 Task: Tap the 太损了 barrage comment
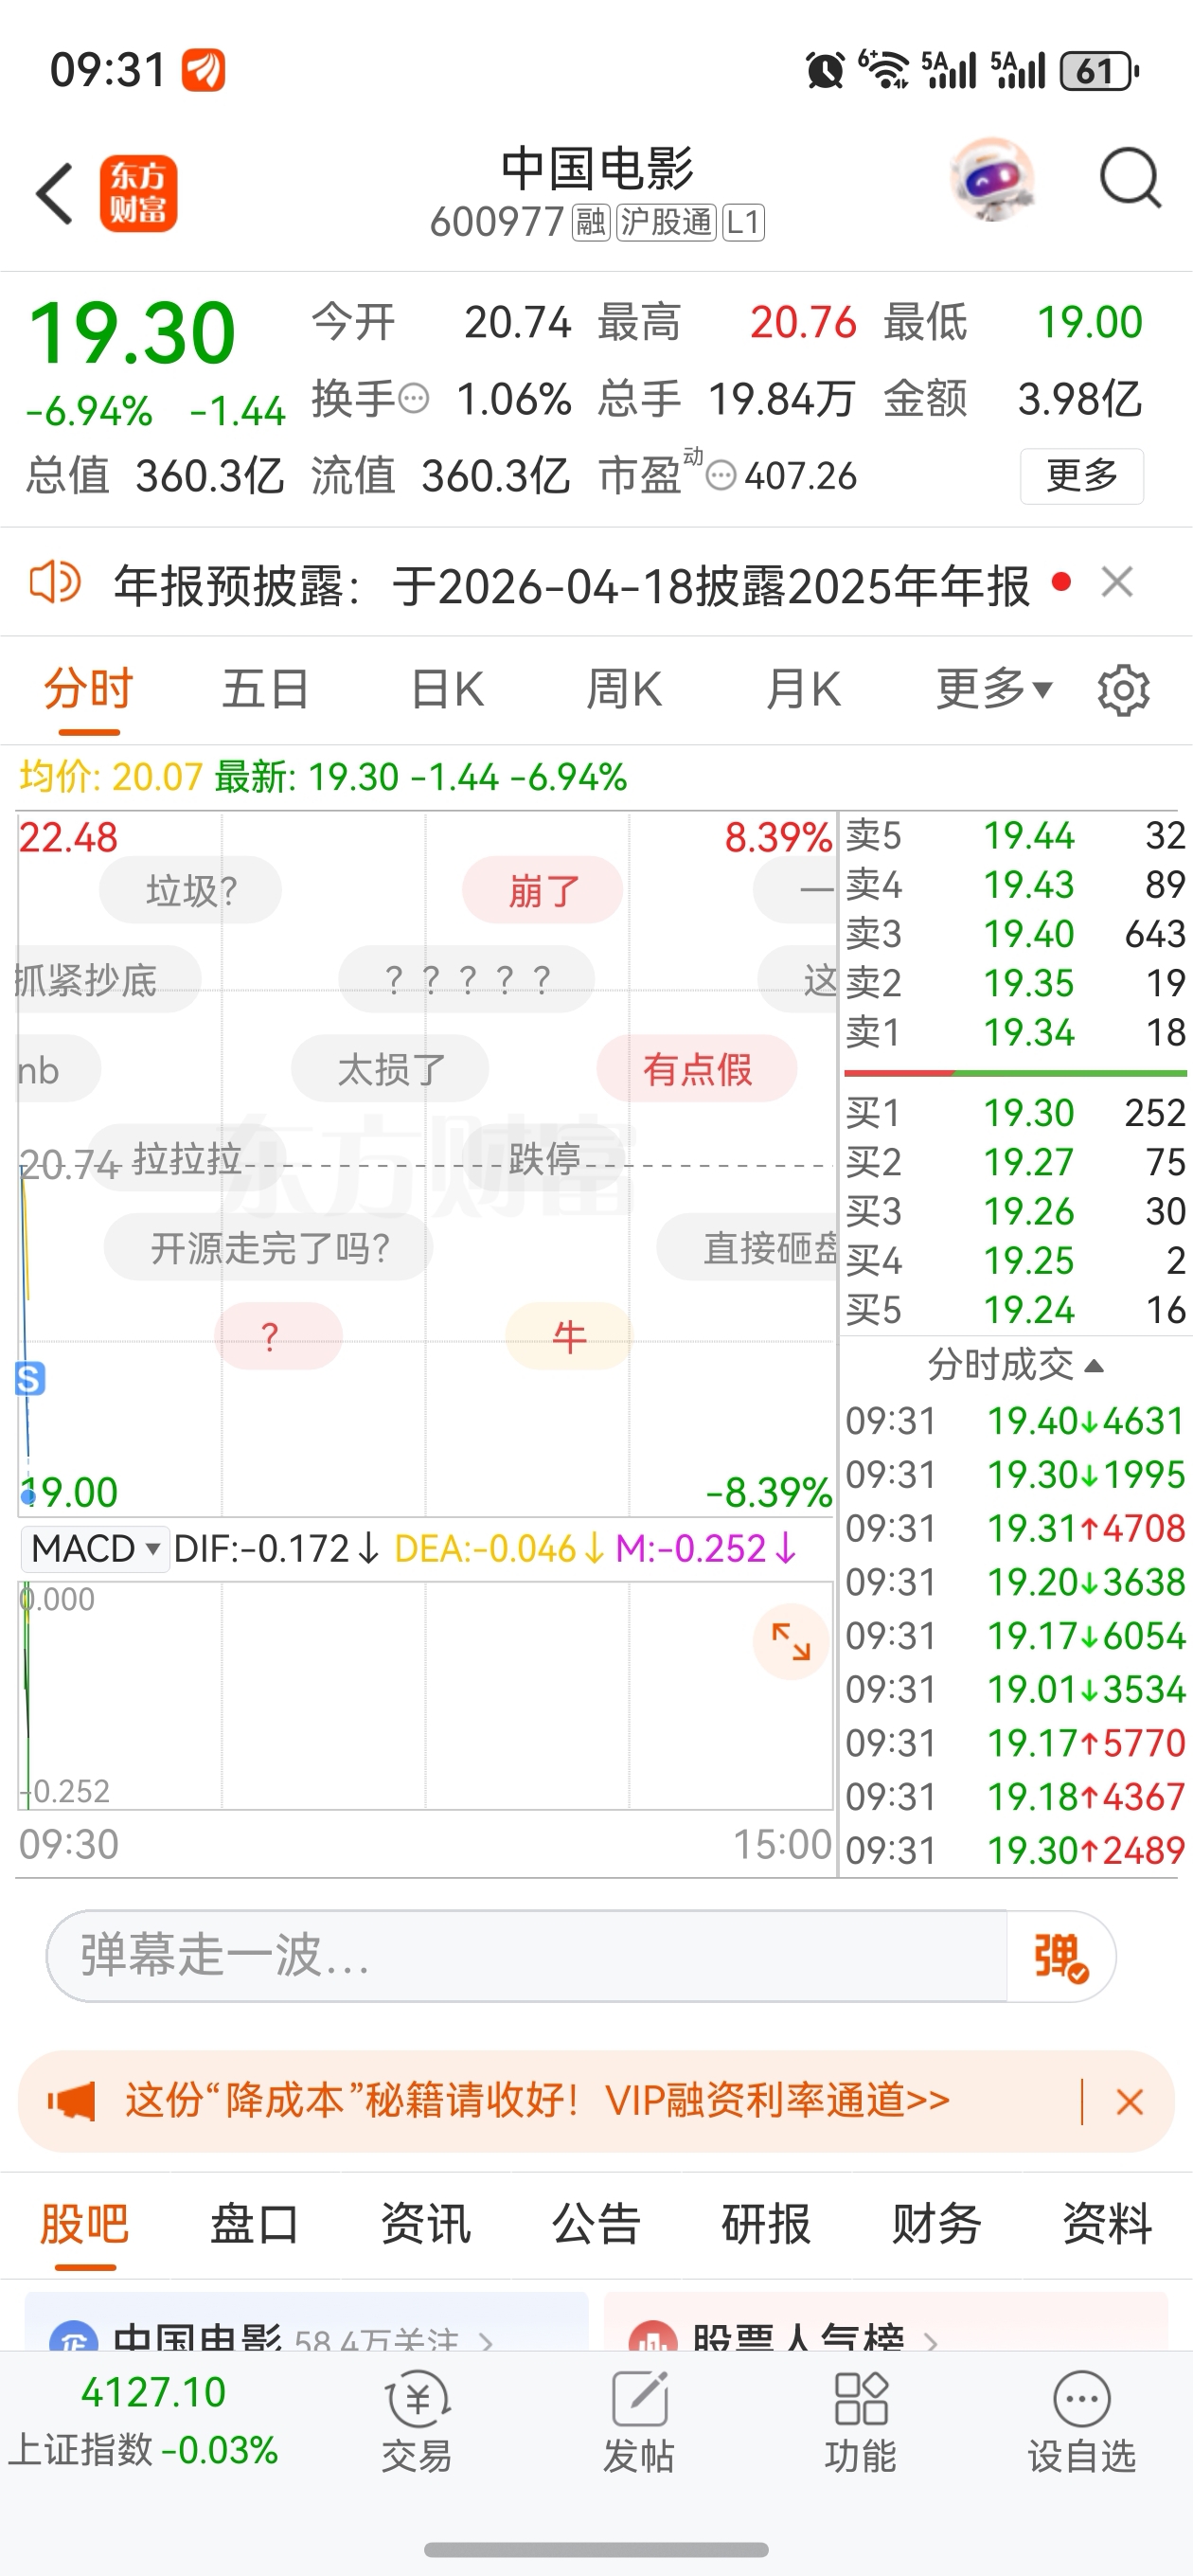click(x=390, y=1069)
